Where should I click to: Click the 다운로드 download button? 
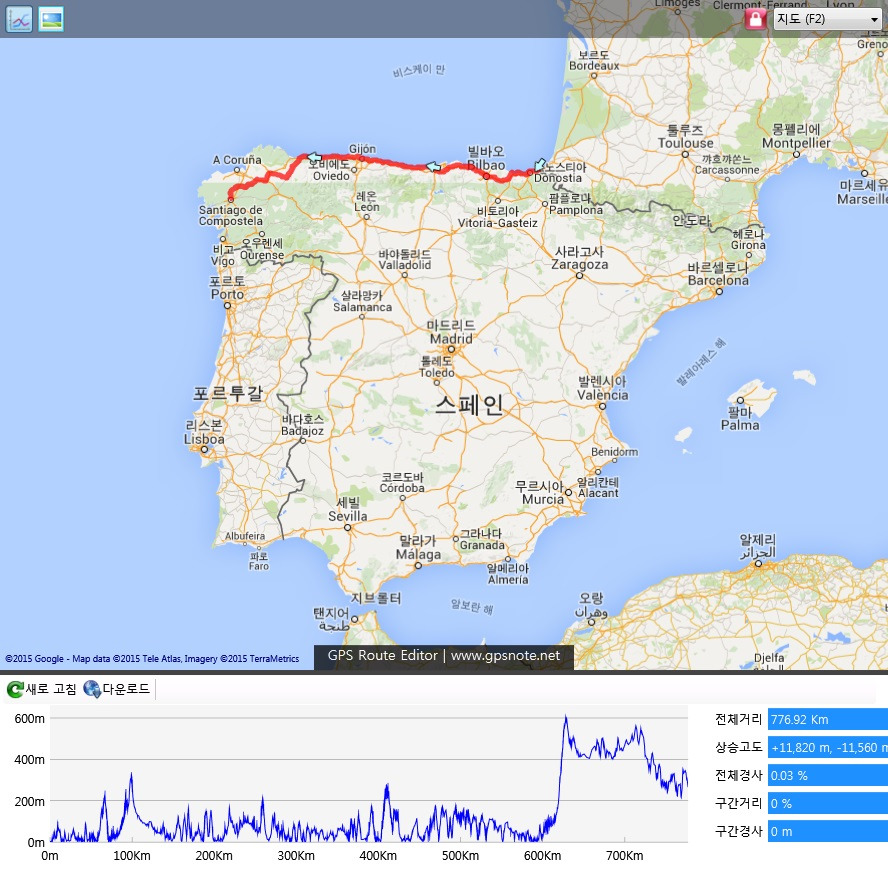(117, 689)
